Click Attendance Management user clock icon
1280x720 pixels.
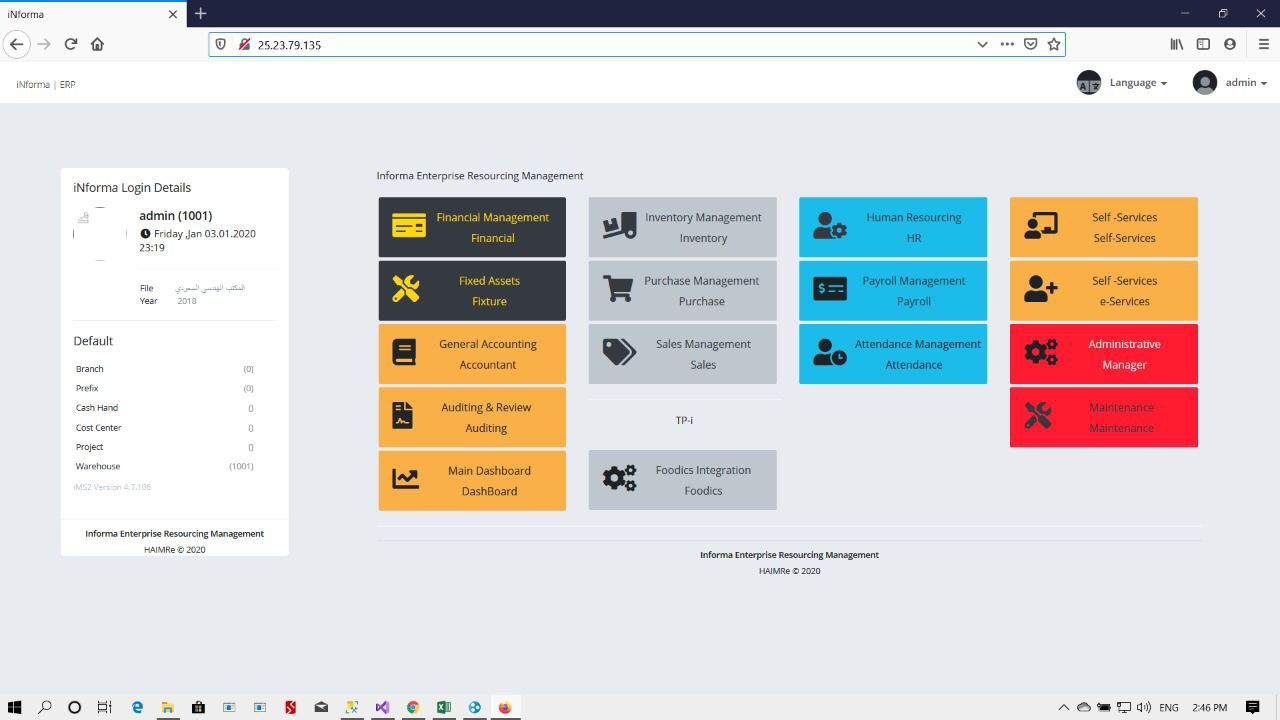(829, 352)
